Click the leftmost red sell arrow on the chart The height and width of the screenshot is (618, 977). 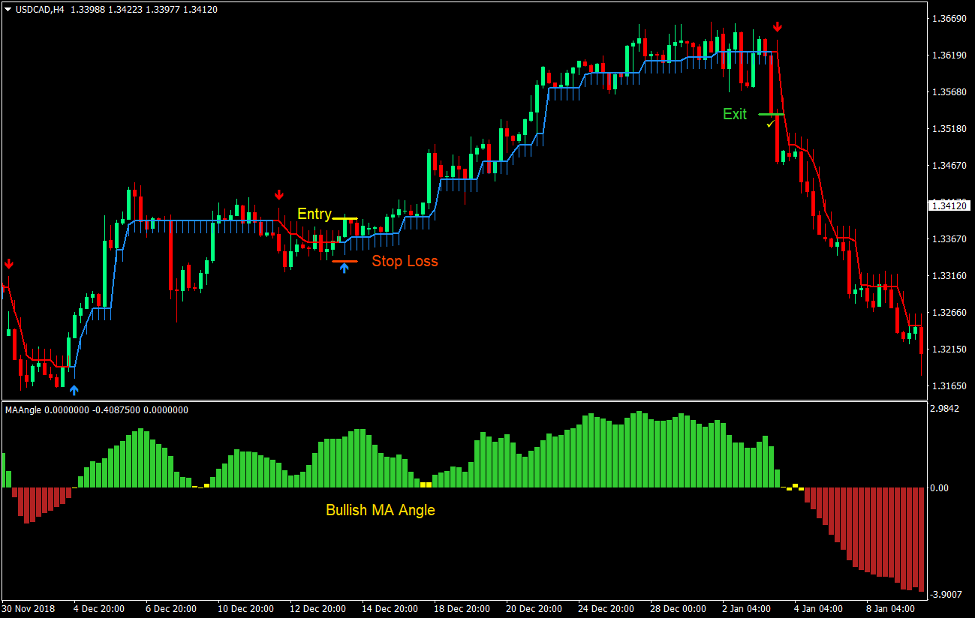[x=8, y=265]
